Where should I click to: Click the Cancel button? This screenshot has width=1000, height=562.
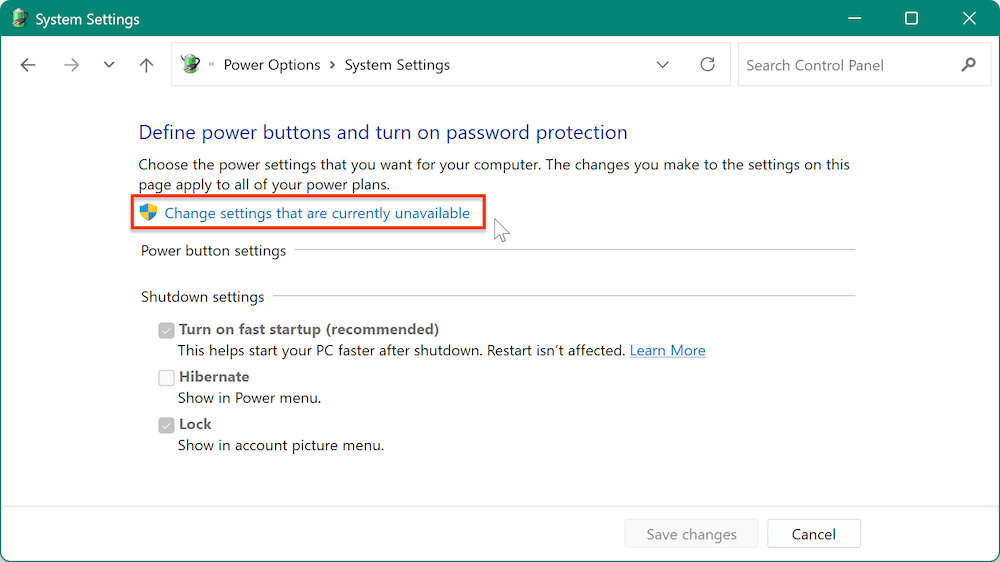(813, 534)
